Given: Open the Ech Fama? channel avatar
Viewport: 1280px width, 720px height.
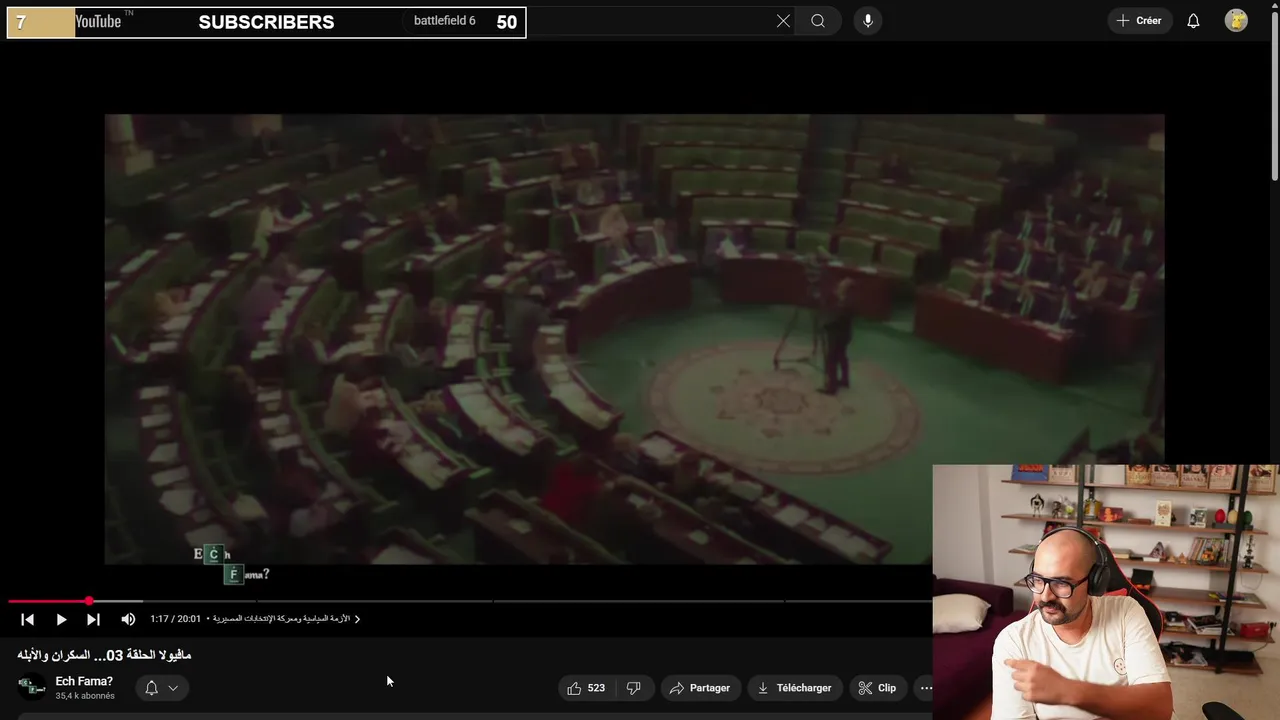Looking at the screenshot, I should 31,687.
